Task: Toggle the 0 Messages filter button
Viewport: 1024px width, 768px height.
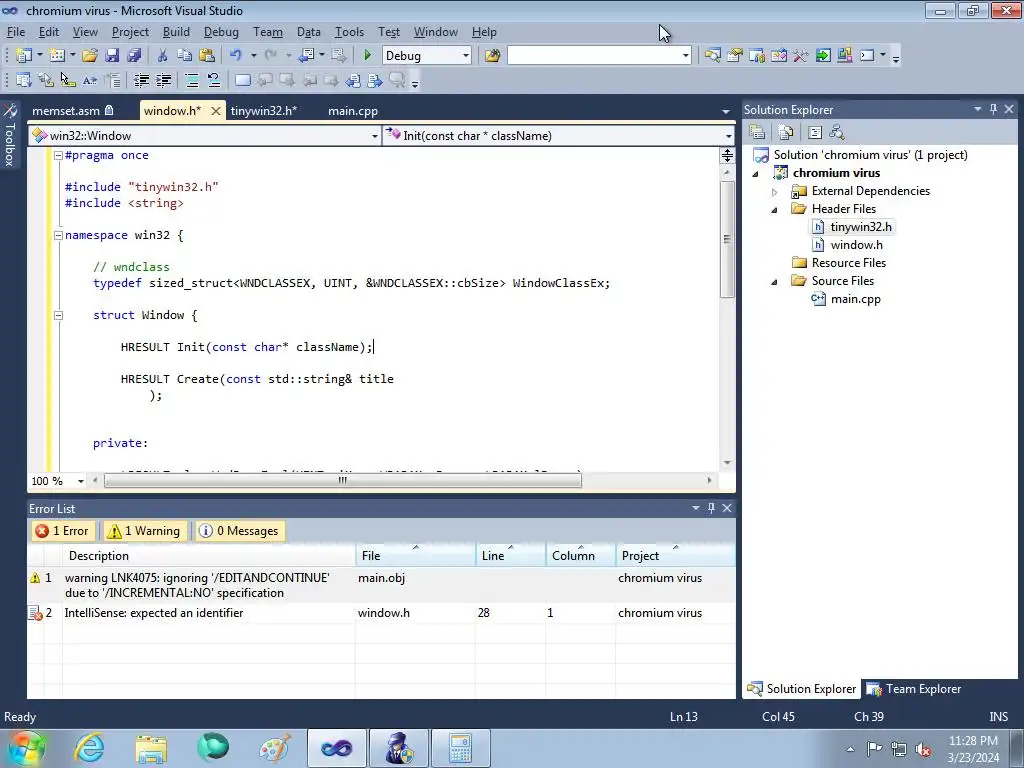Action: click(239, 531)
